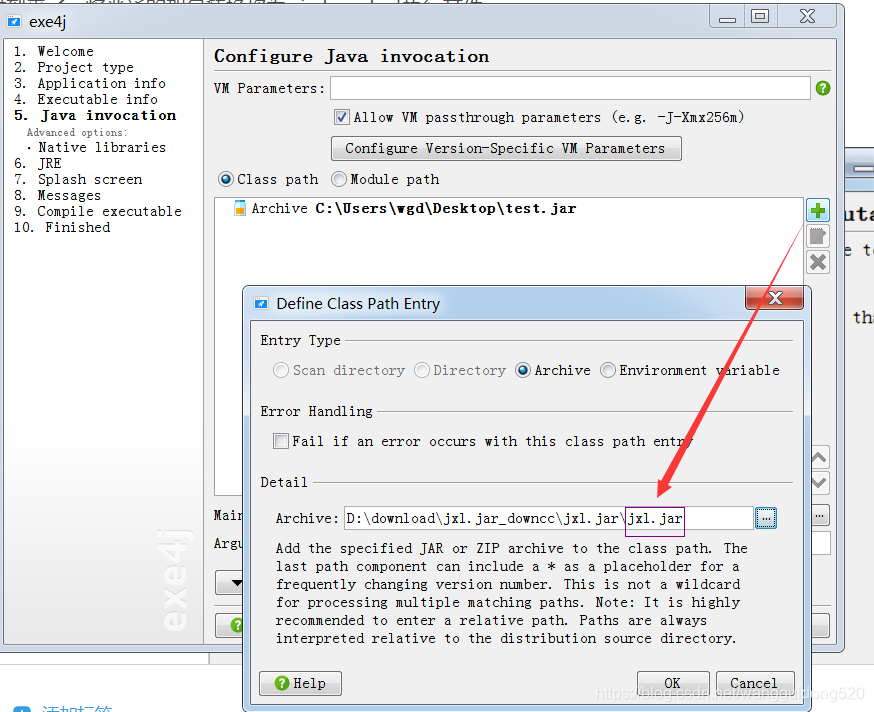Open the dropdown arrow button at bottom left
This screenshot has width=874, height=712.
coord(230,583)
